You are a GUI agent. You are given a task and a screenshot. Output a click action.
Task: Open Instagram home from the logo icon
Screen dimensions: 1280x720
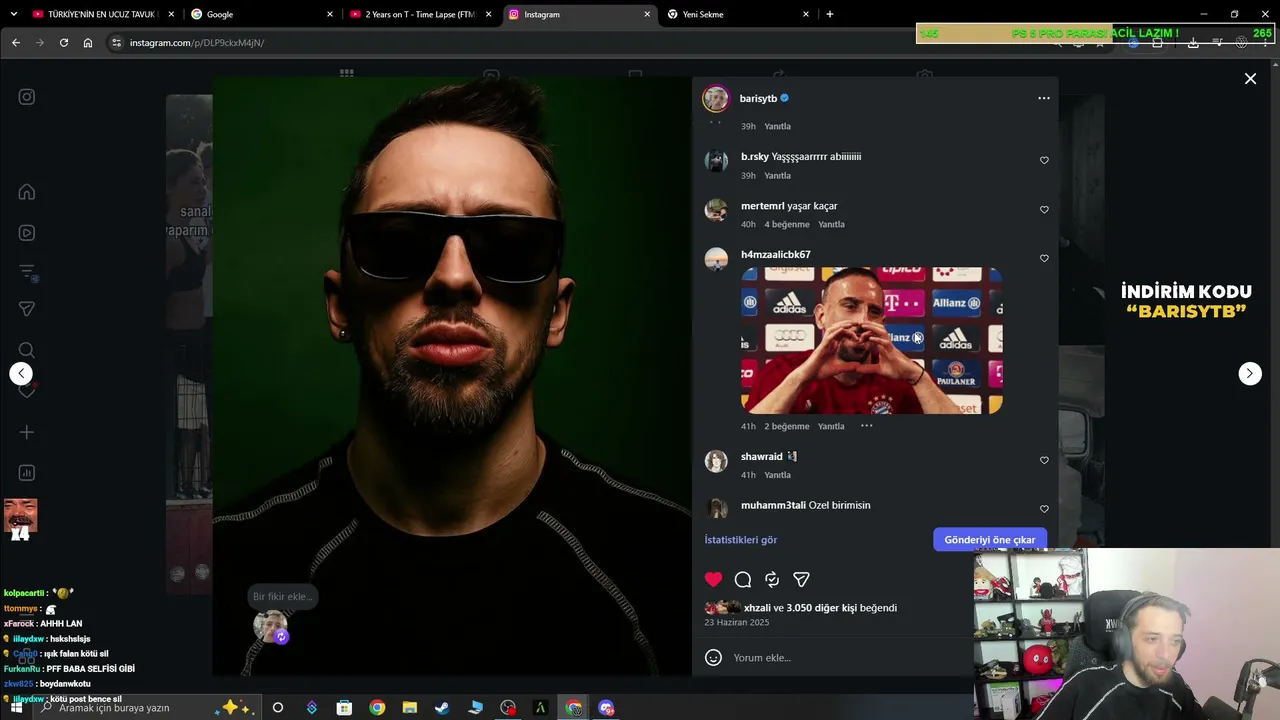point(27,97)
